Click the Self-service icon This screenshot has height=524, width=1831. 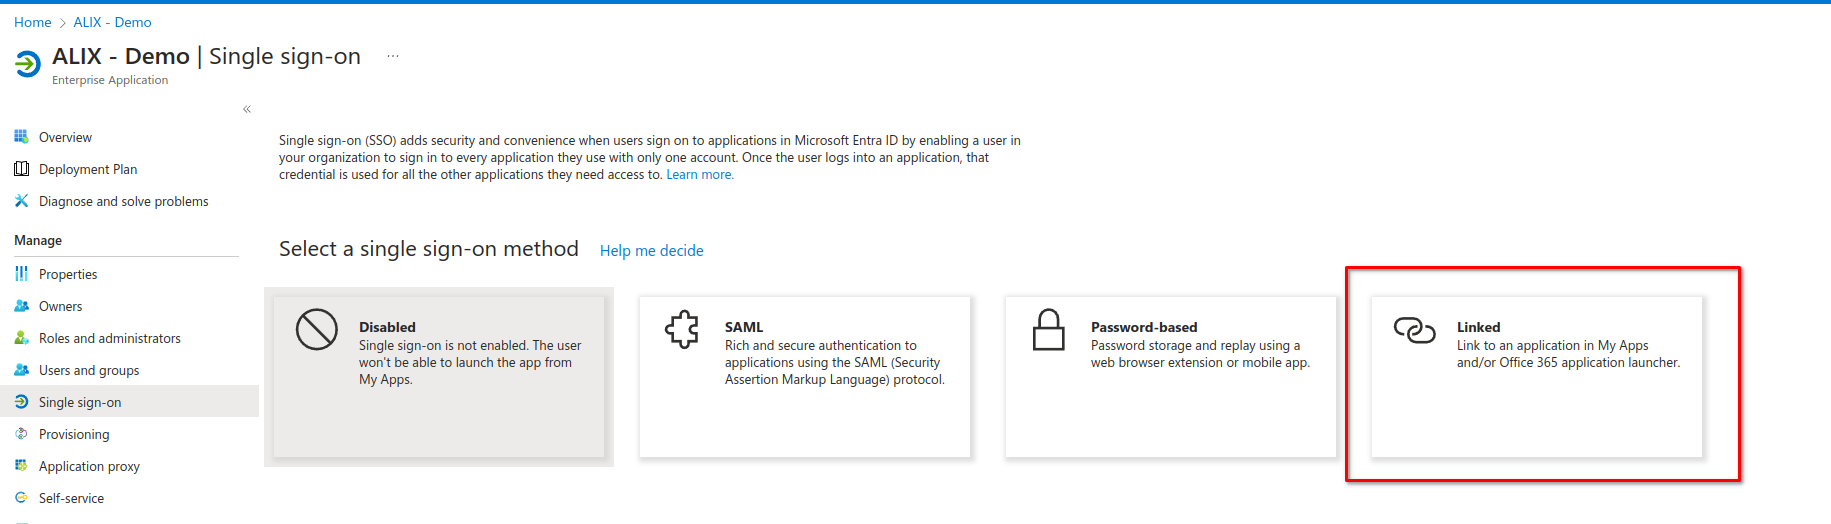tap(21, 498)
